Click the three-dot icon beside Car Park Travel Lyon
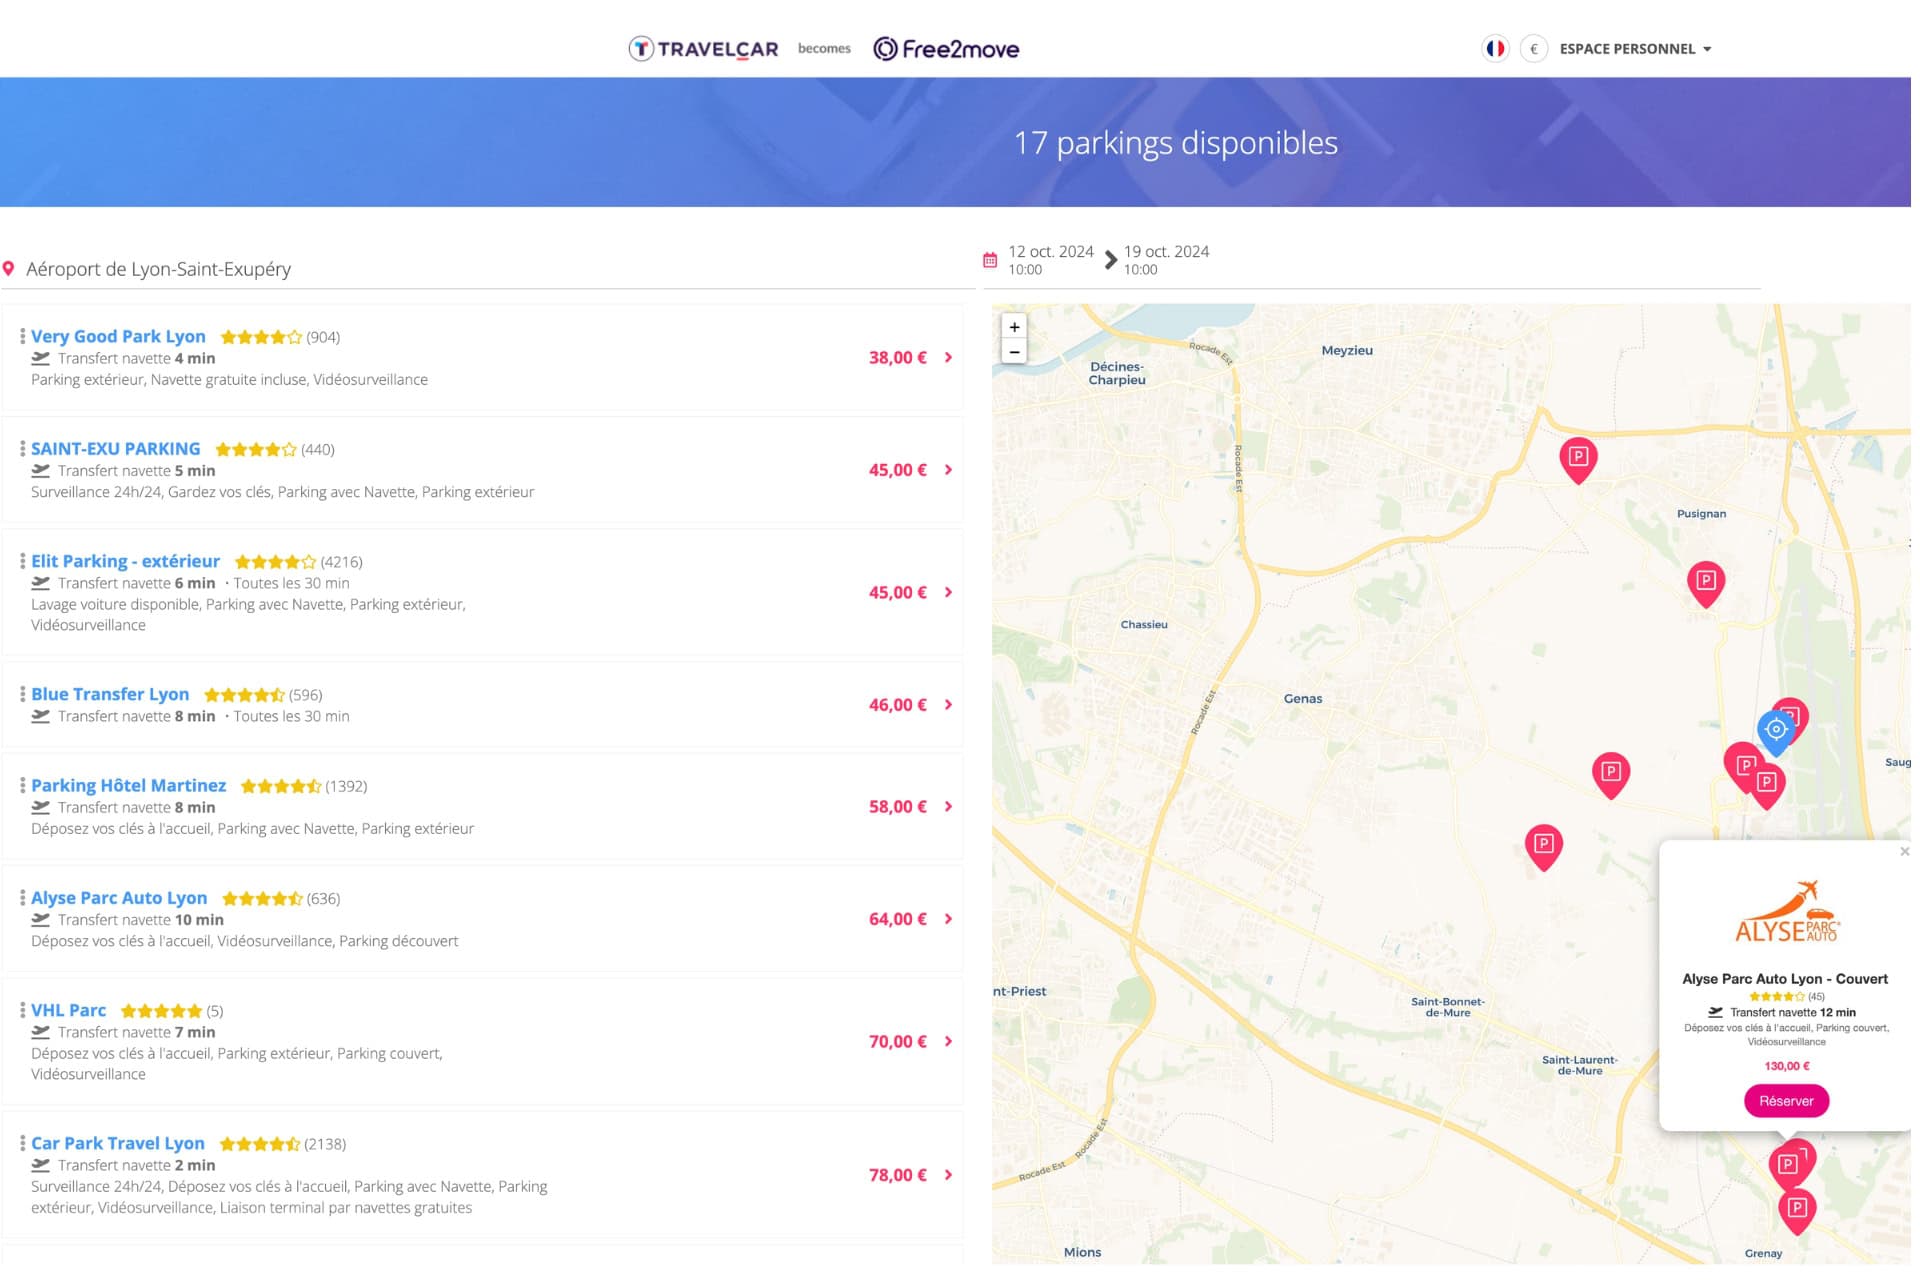The width and height of the screenshot is (1920, 1285). [x=22, y=1143]
